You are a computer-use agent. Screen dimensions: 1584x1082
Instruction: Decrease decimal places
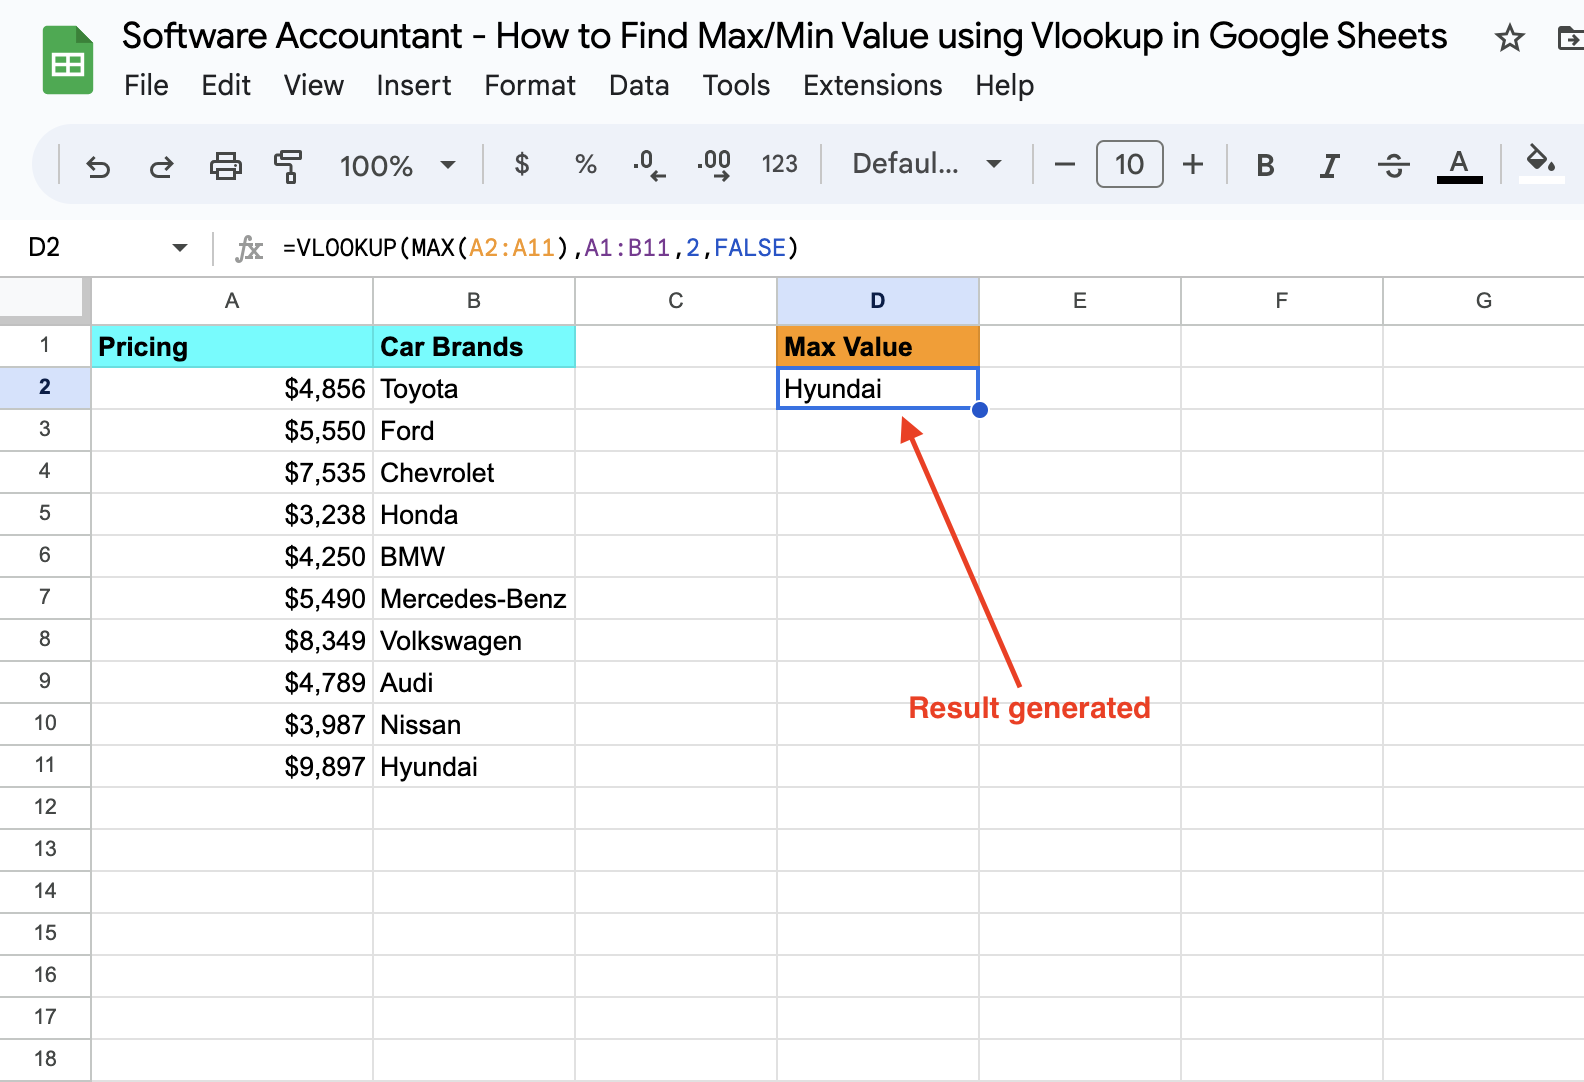(649, 165)
